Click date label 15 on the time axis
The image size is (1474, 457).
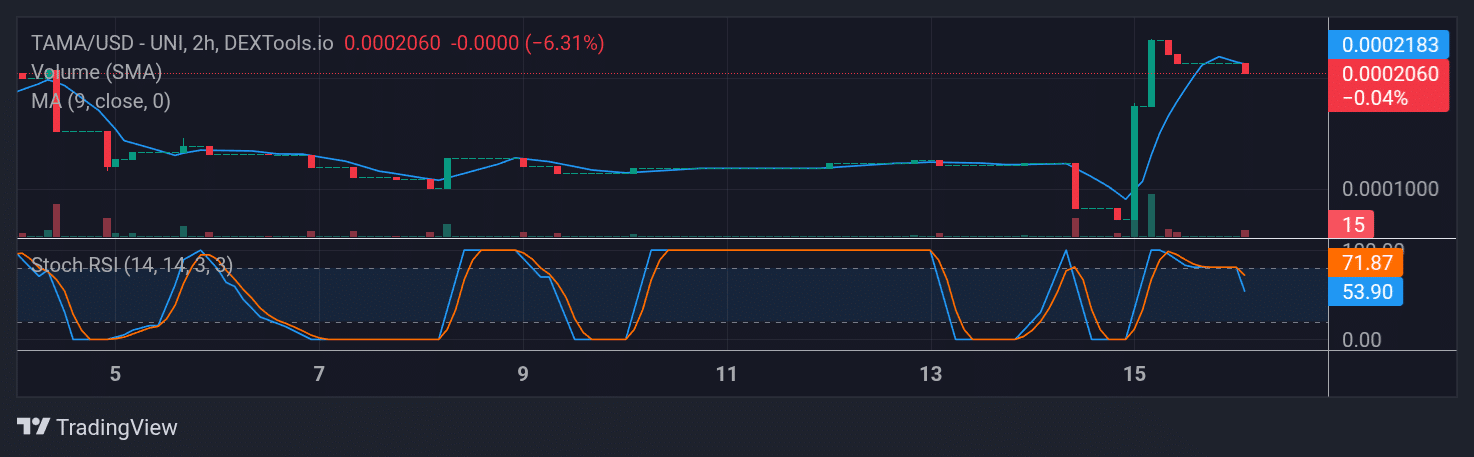pos(1134,375)
